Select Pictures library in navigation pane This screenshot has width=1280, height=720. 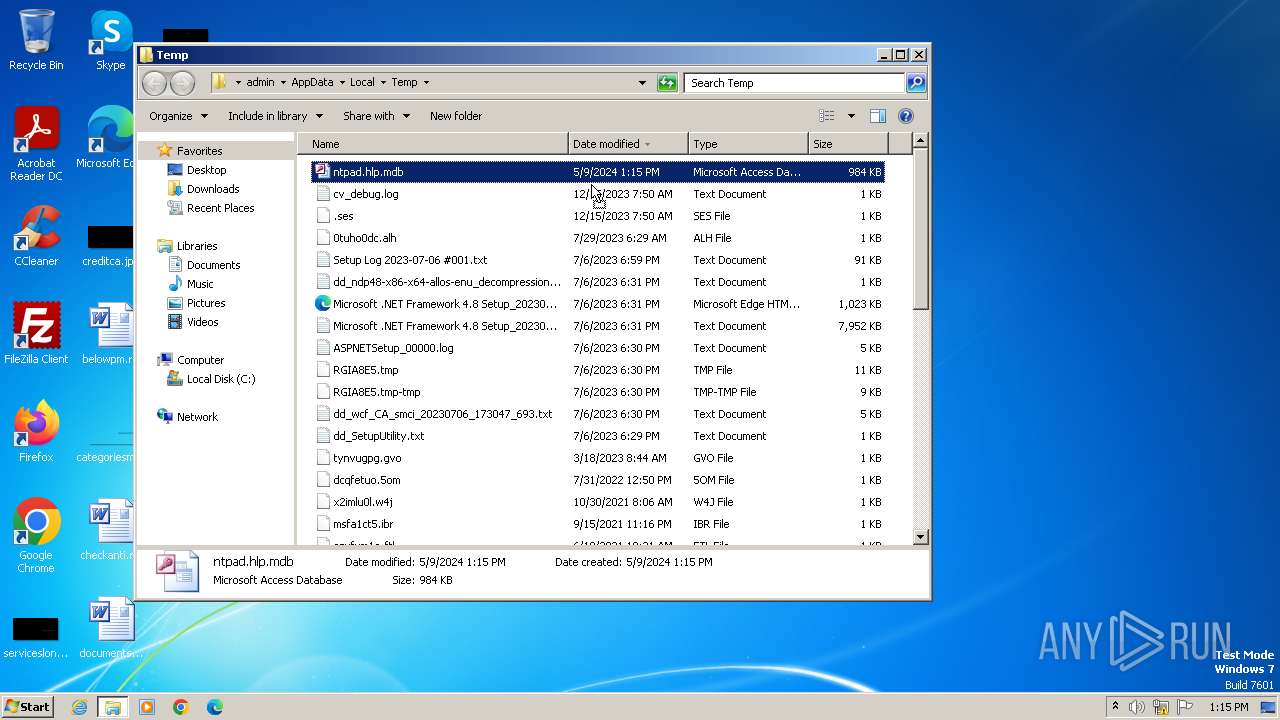tap(206, 303)
